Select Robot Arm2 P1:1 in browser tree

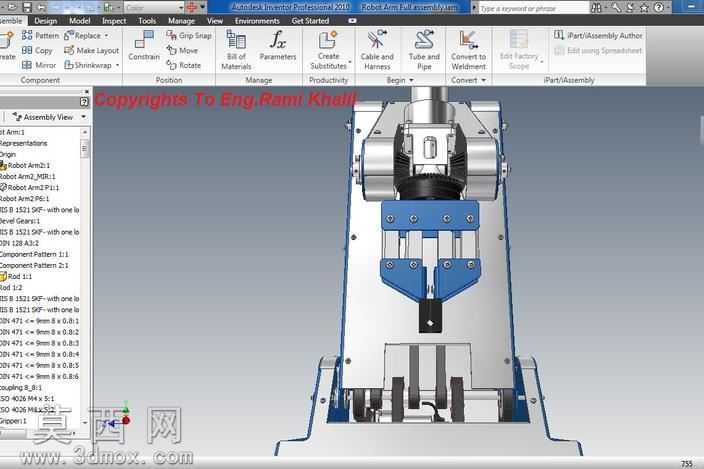click(30, 188)
